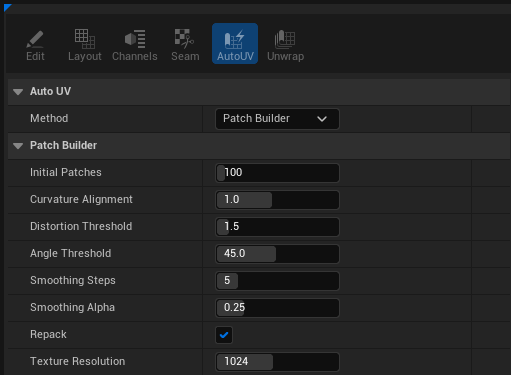Viewport: 511px width, 375px height.
Task: Click the Smoothing Steps field
Action: coord(277,281)
